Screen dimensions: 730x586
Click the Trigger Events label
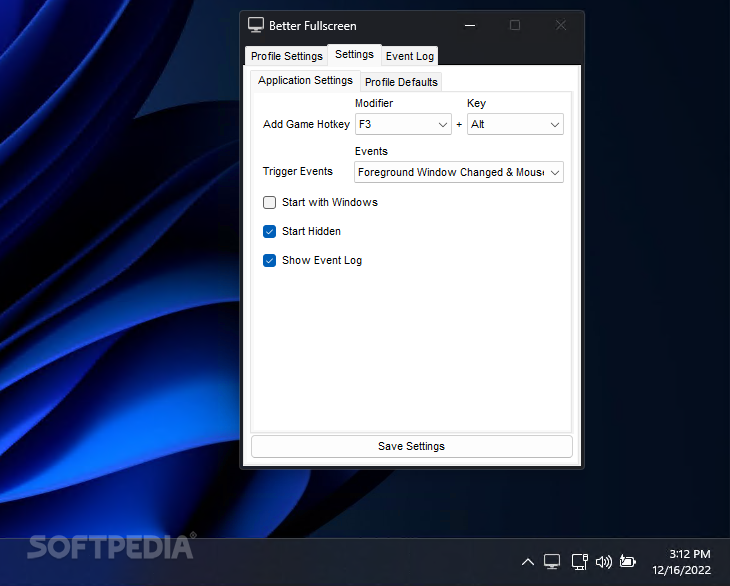(x=298, y=171)
